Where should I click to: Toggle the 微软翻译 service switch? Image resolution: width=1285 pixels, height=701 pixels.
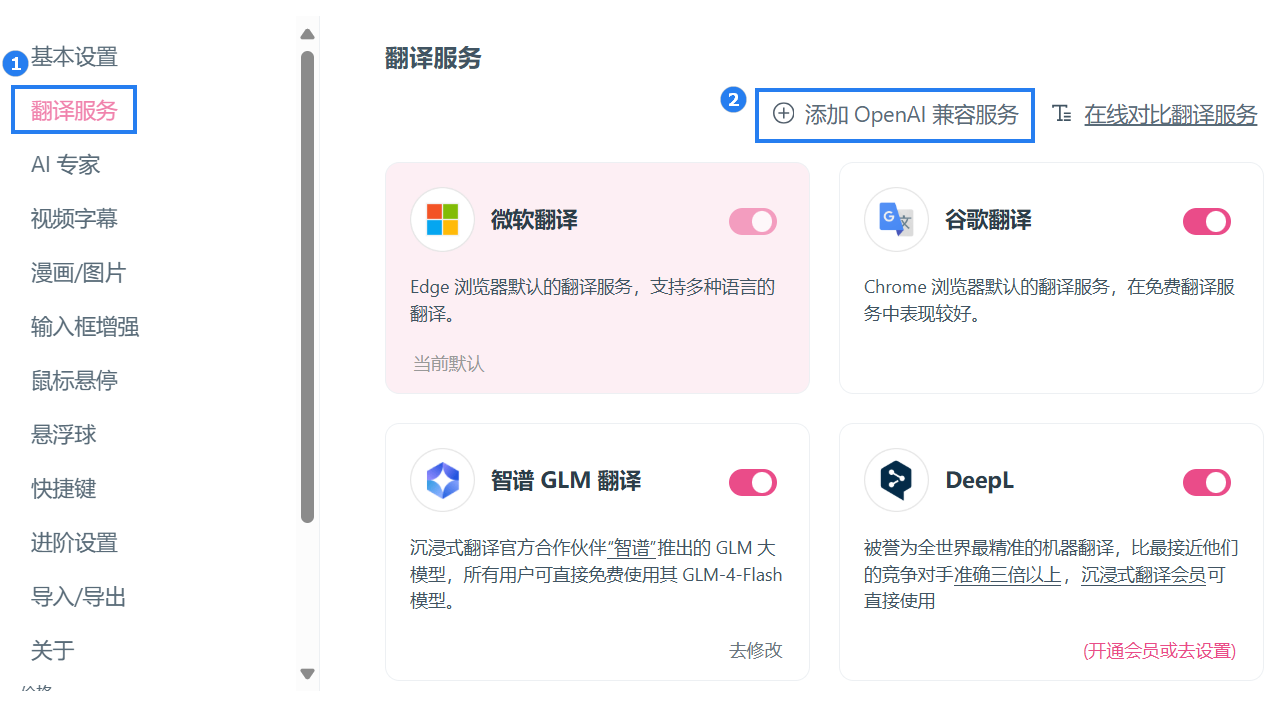(753, 221)
